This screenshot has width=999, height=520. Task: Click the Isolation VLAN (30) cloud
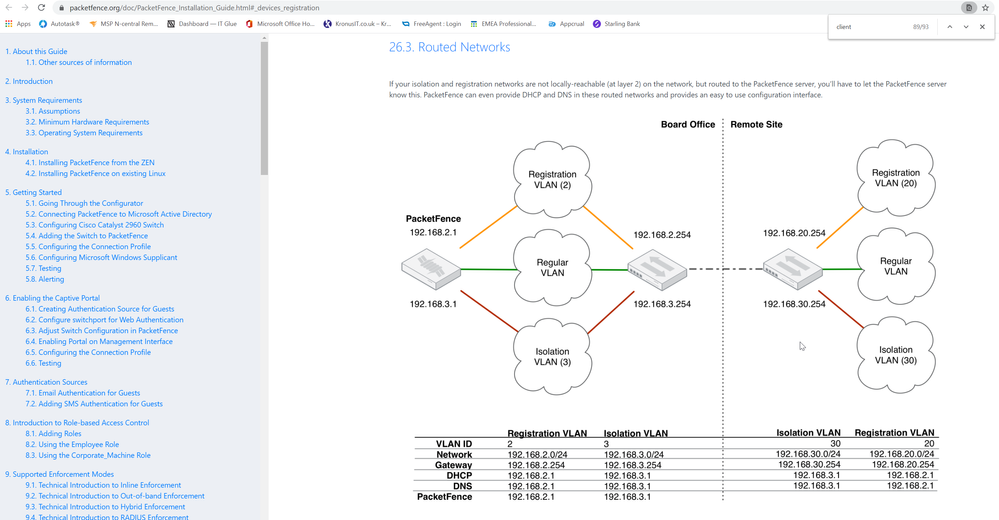coord(896,355)
